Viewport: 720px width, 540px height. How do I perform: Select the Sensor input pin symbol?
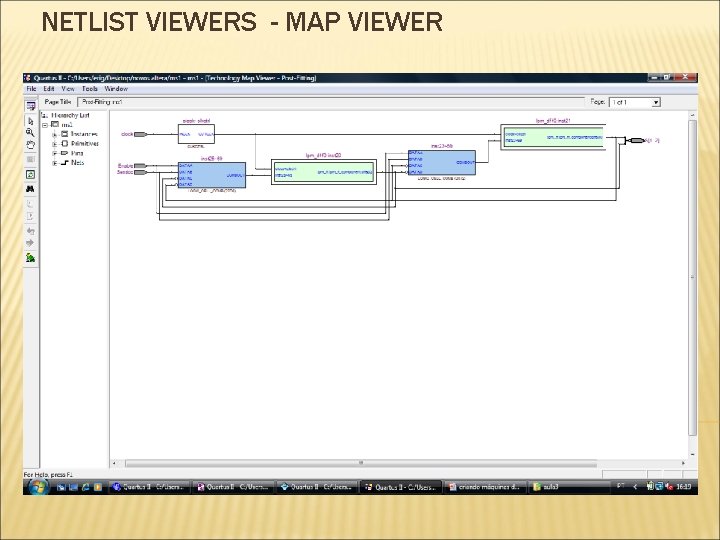[141, 172]
